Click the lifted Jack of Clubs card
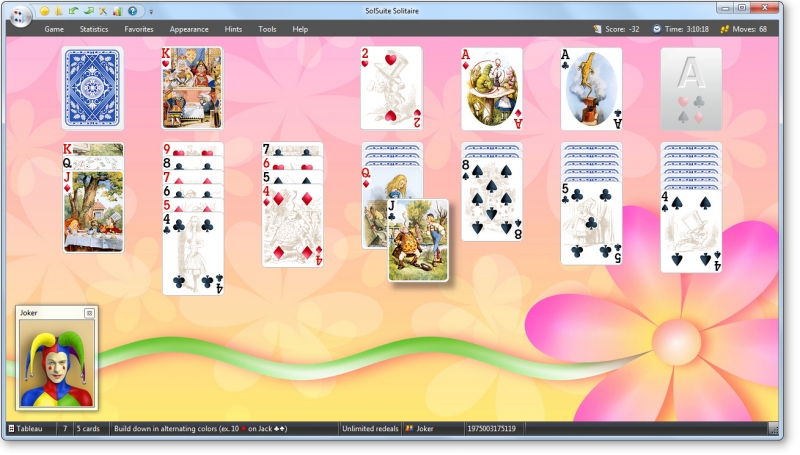800x455 pixels. point(418,240)
